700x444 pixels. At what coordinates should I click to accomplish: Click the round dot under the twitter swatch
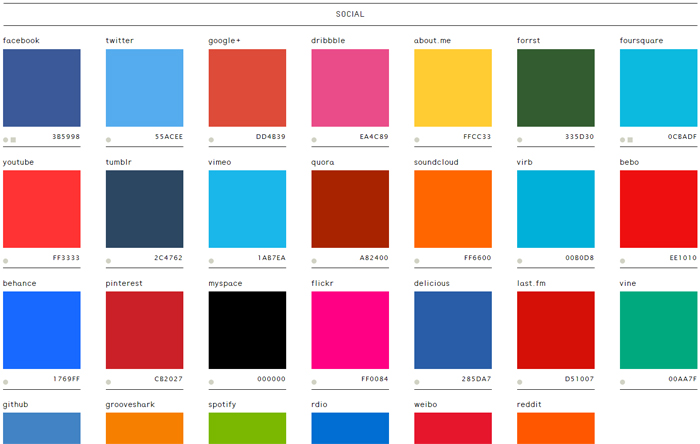pyautogui.click(x=108, y=140)
